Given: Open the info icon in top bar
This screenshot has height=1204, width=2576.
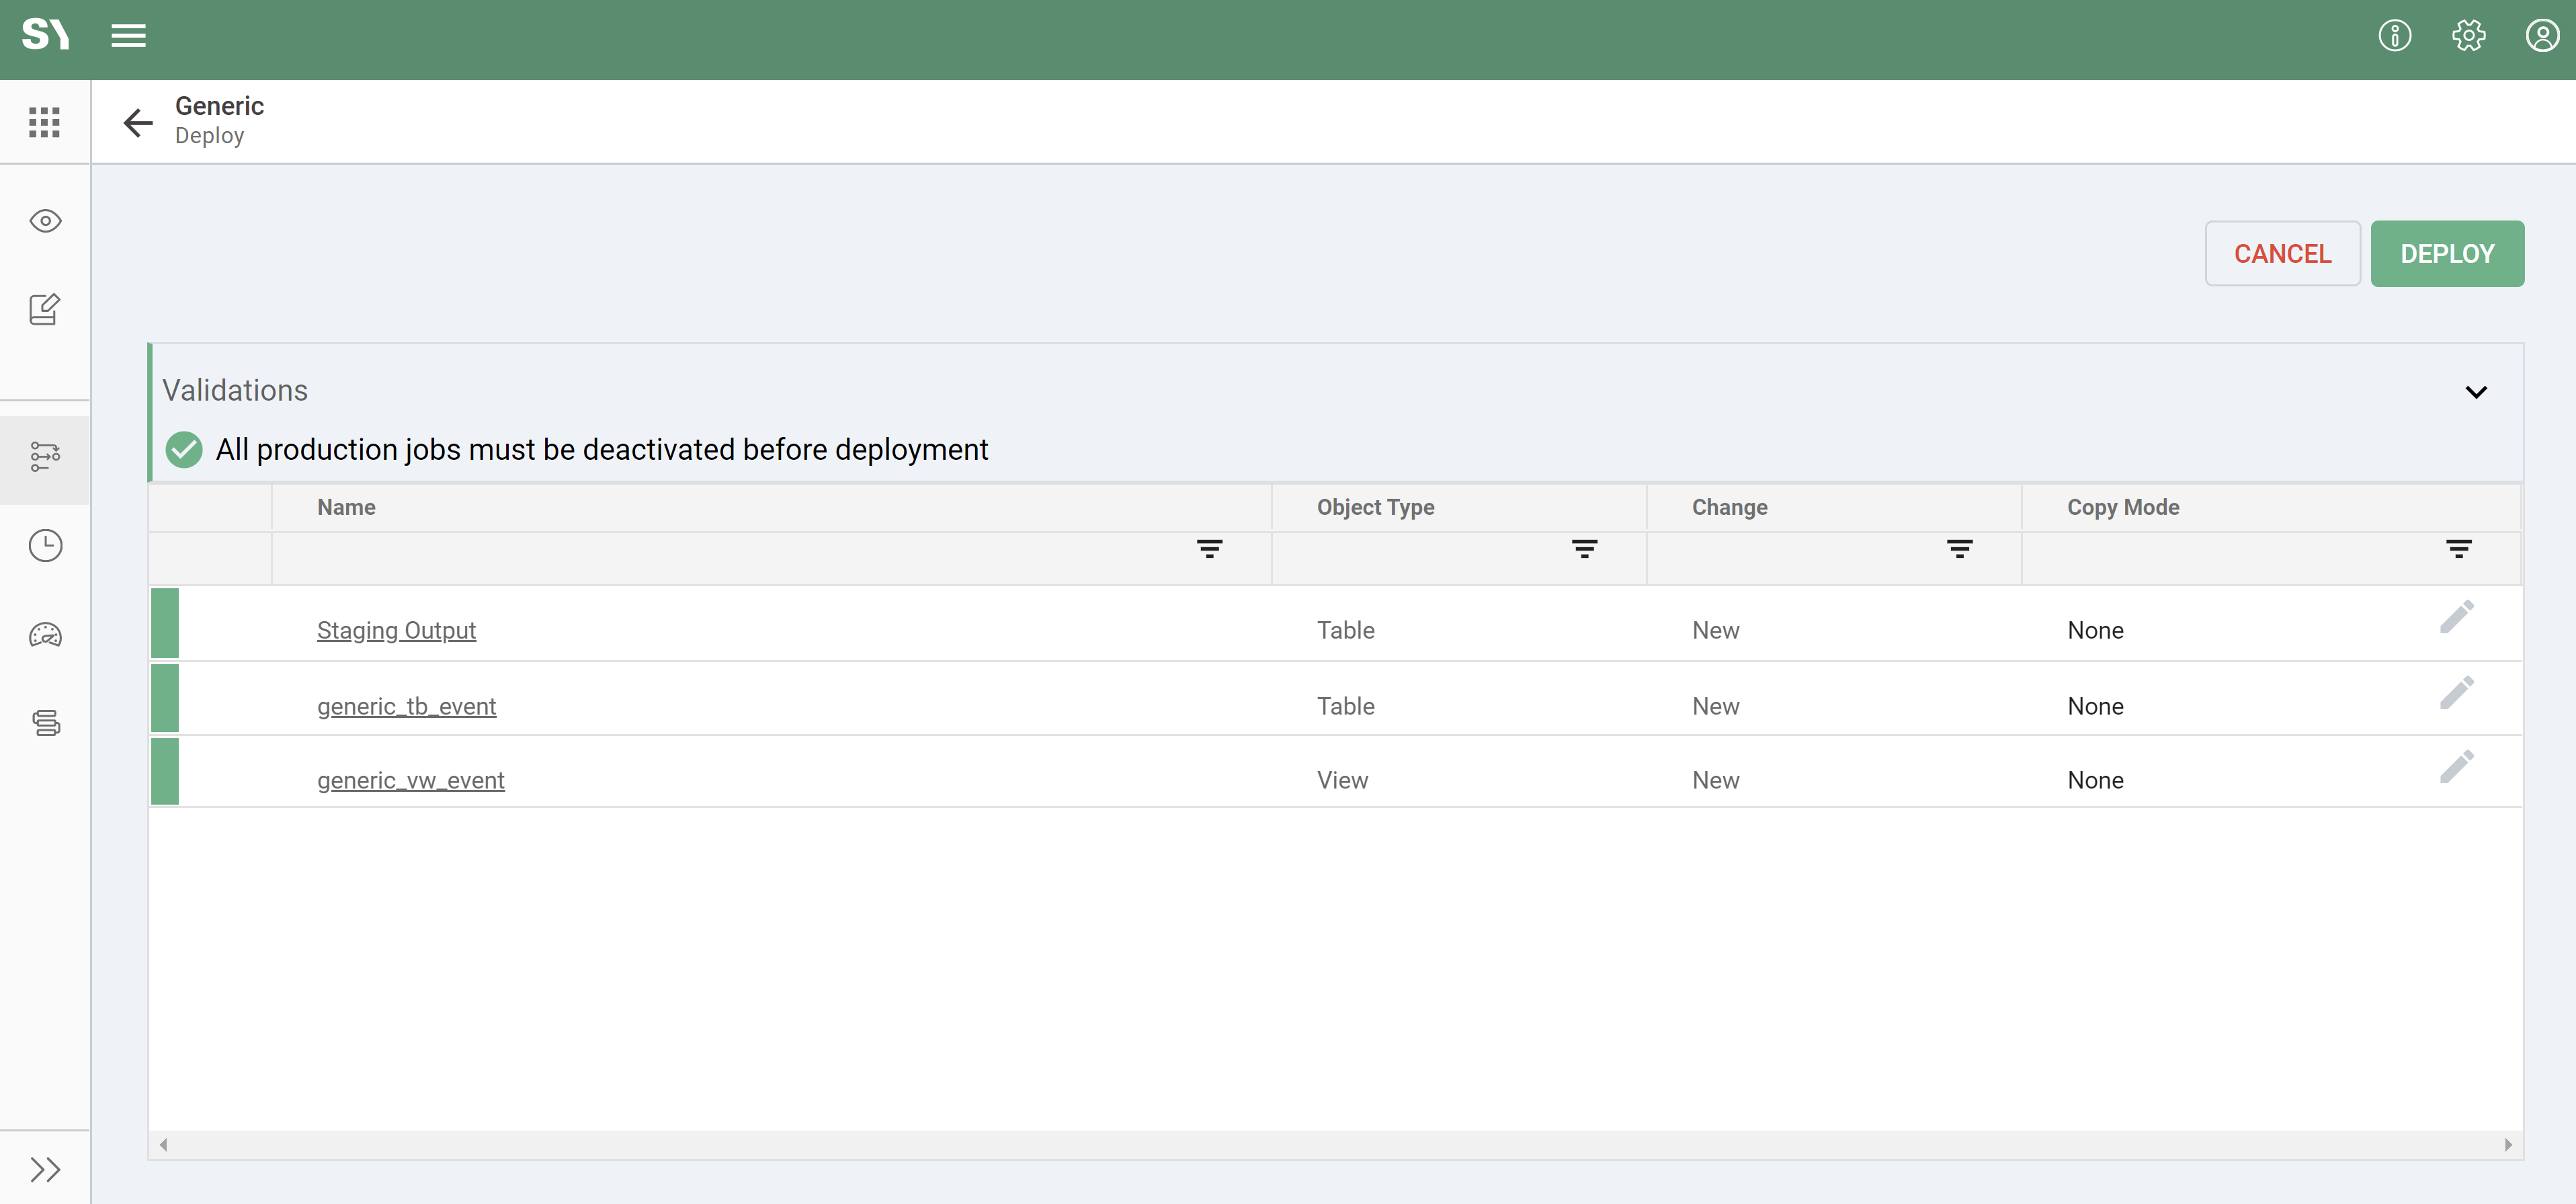Looking at the screenshot, I should point(2394,36).
